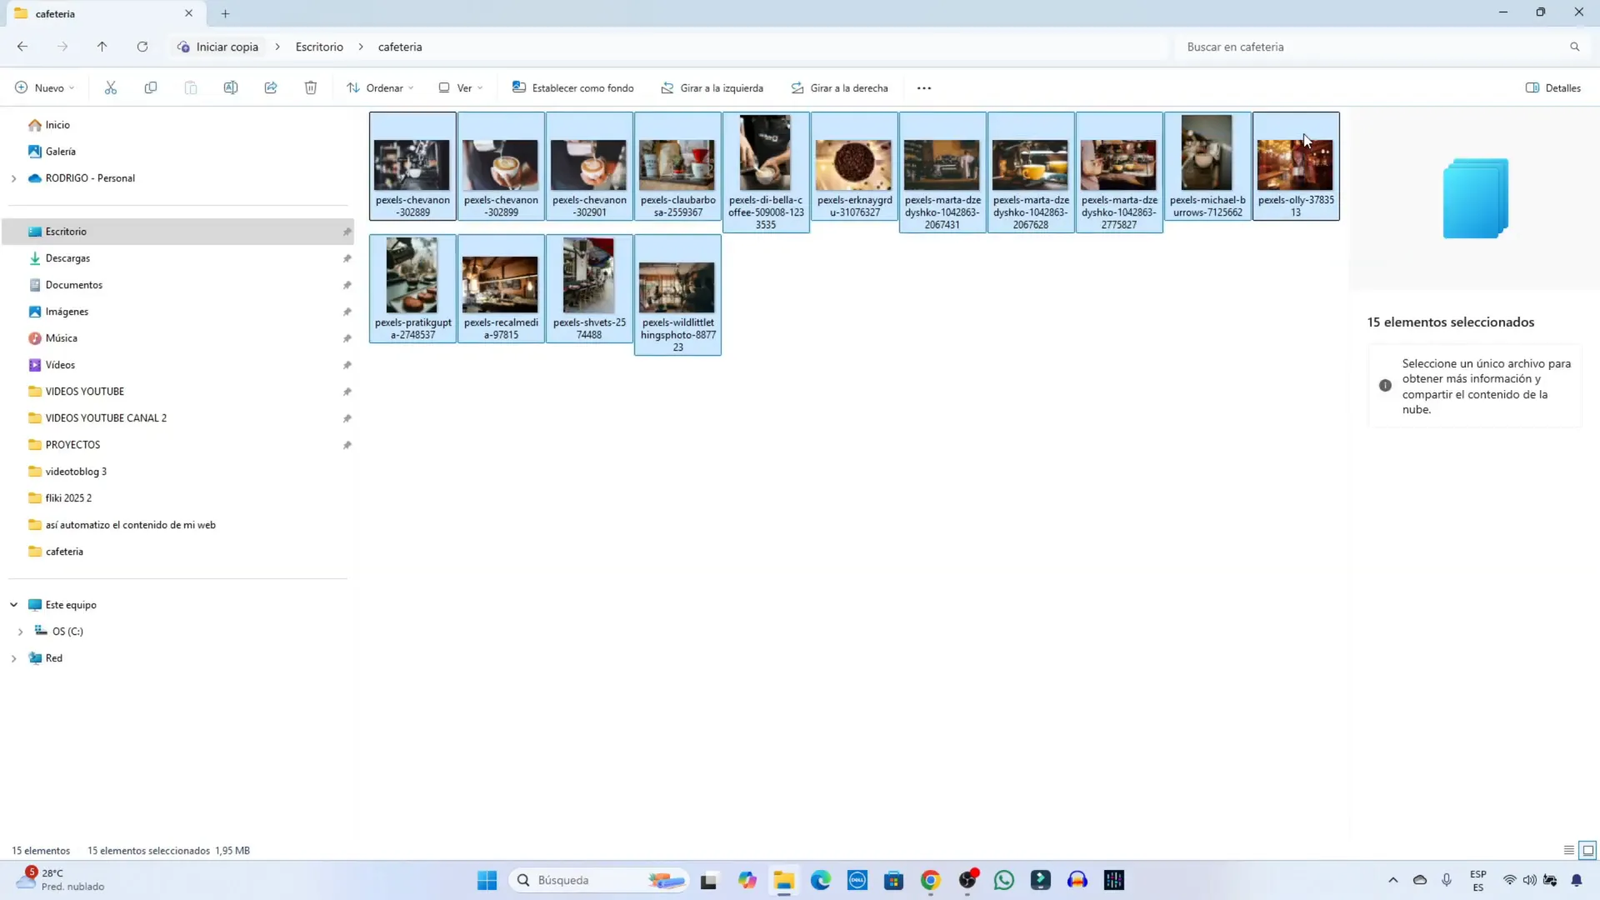Refresh the current folder view
Viewport: 1600px width, 900px height.
[x=142, y=47]
